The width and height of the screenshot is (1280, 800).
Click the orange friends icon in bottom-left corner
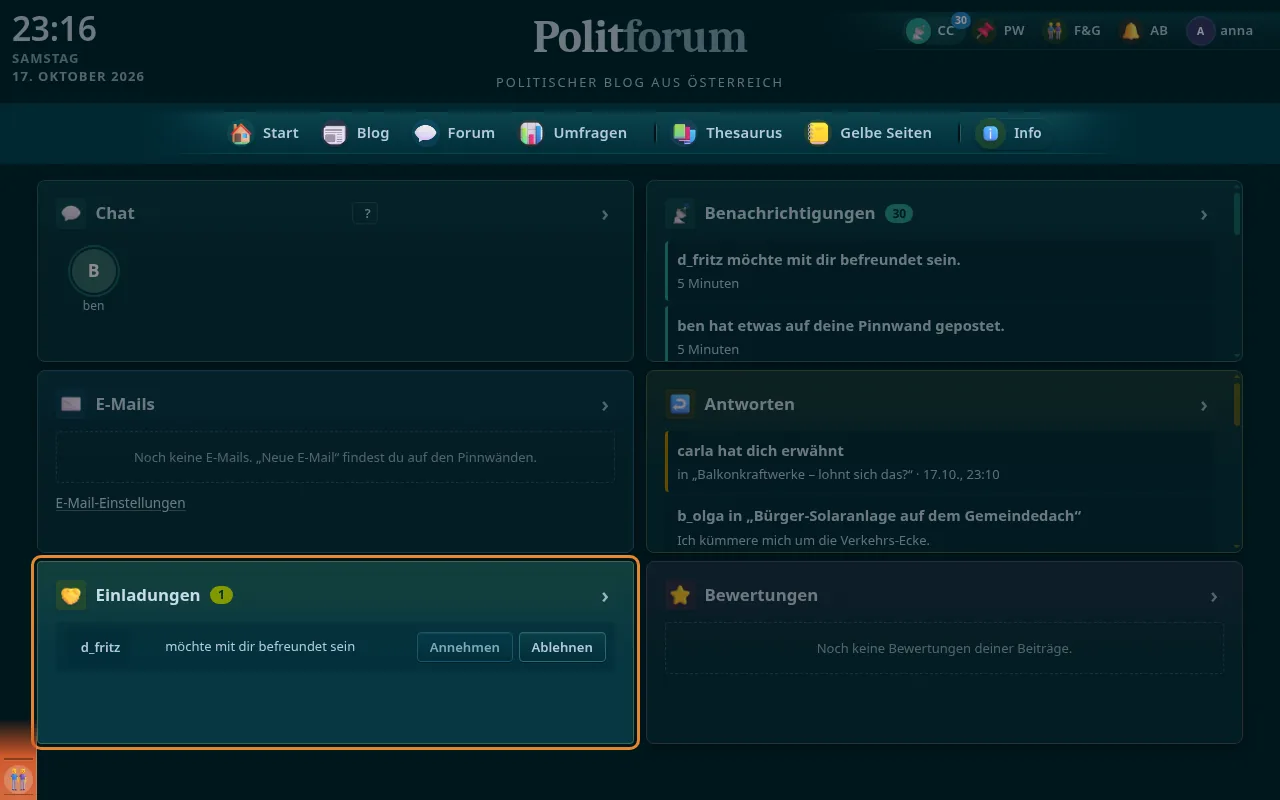[18, 778]
